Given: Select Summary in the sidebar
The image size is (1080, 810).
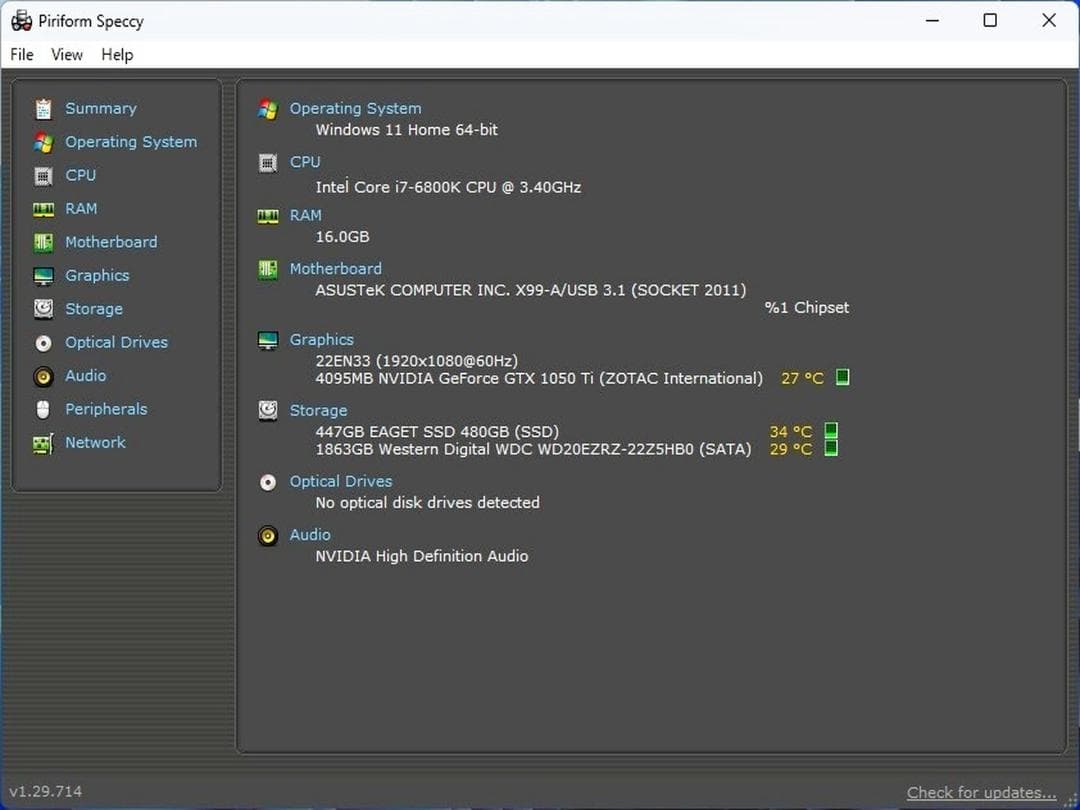Looking at the screenshot, I should click(x=100, y=108).
